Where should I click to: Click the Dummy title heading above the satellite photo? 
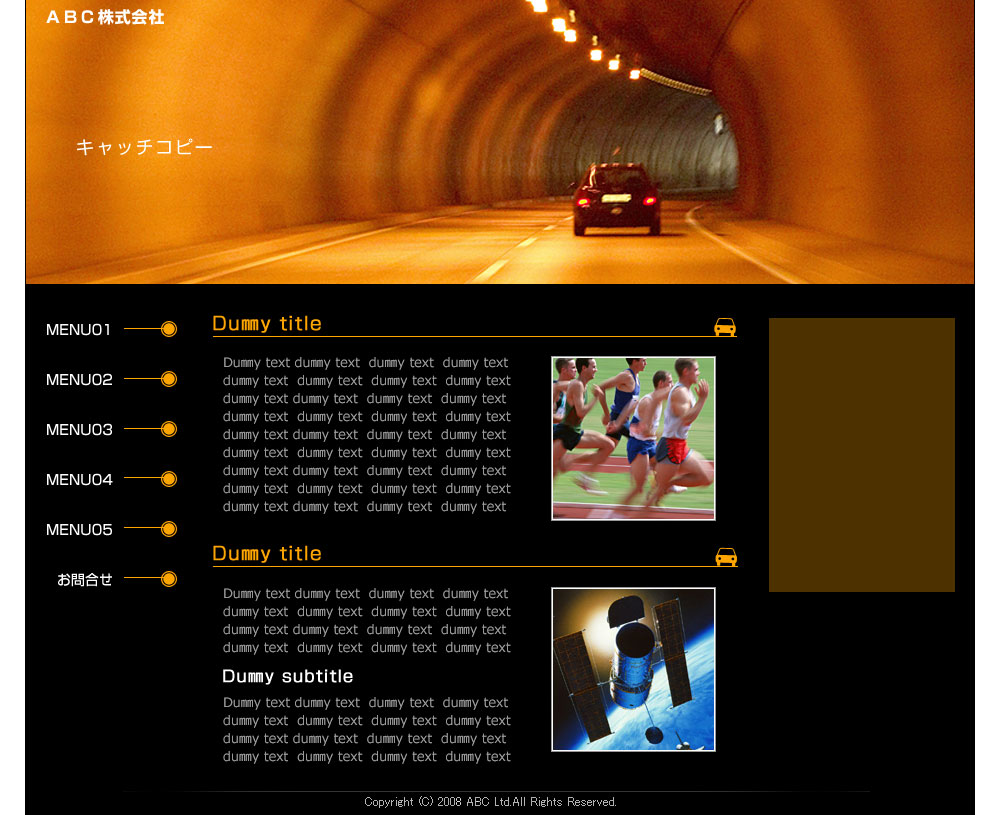coord(267,554)
